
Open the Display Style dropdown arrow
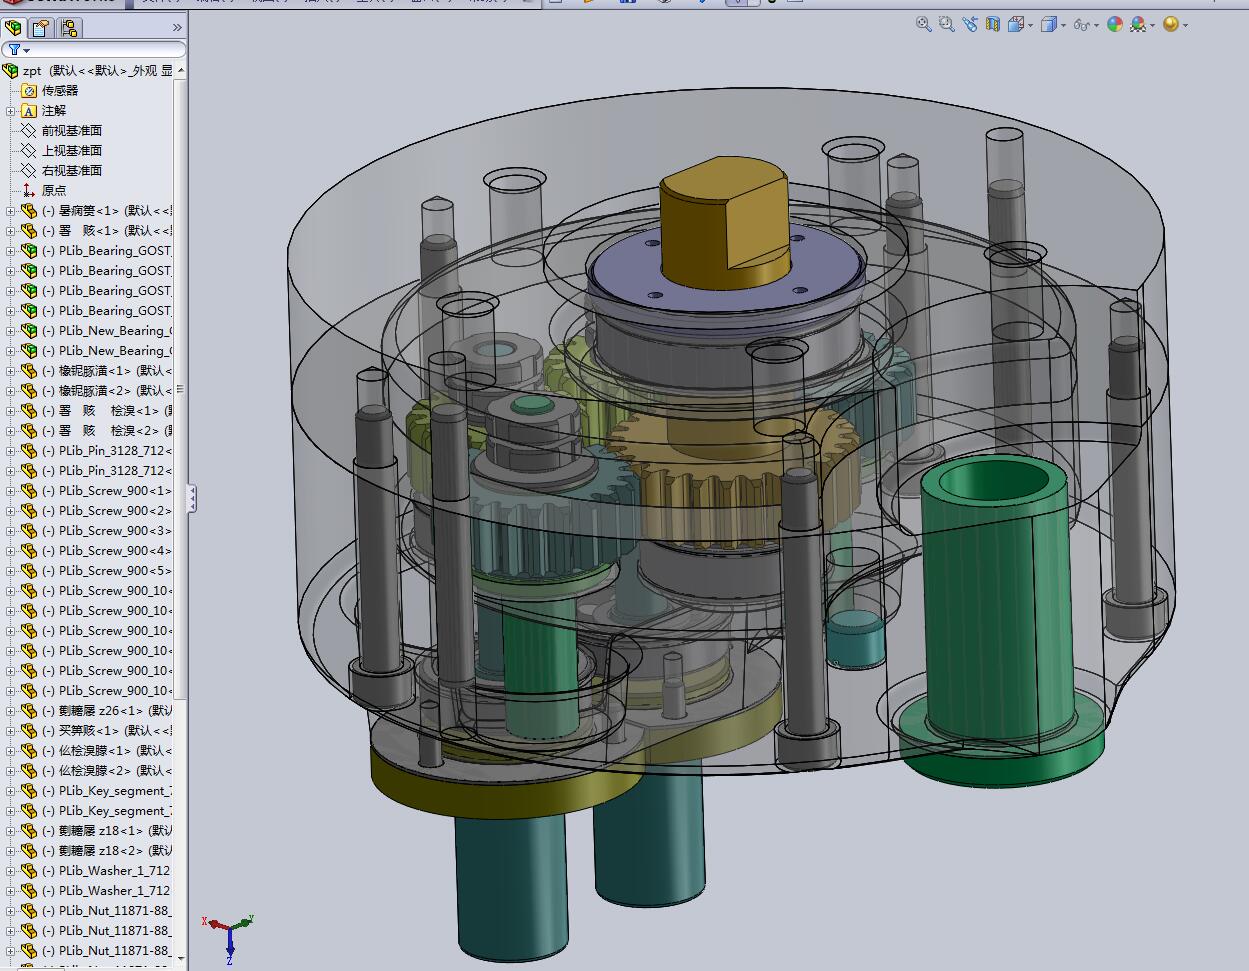tap(1063, 25)
